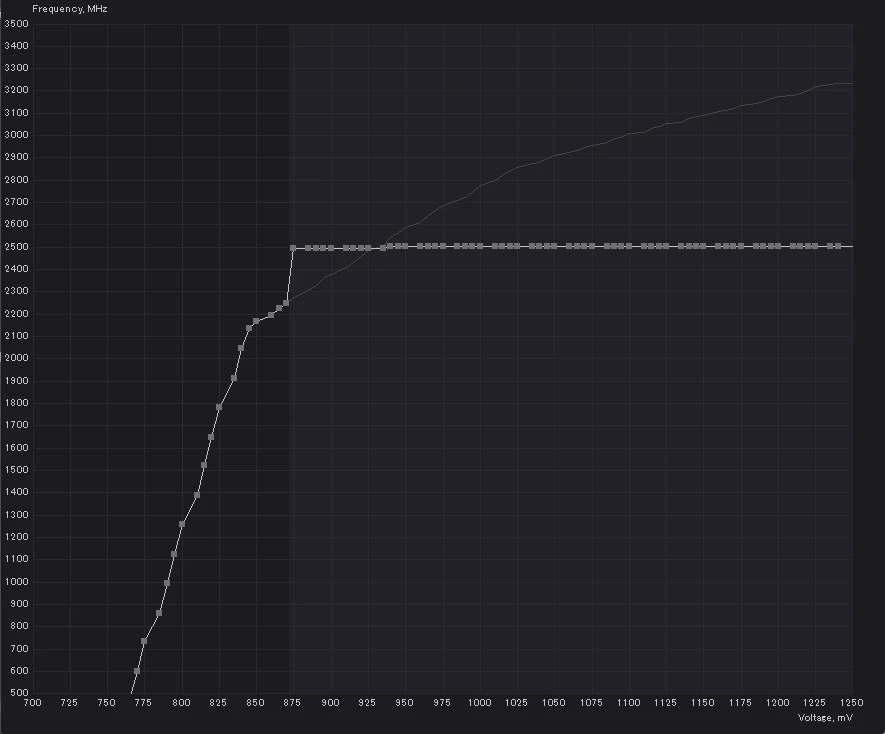Select the curve point at 875 mV, 2500 MHz
Screen dimensions: 885x734
[293, 248]
